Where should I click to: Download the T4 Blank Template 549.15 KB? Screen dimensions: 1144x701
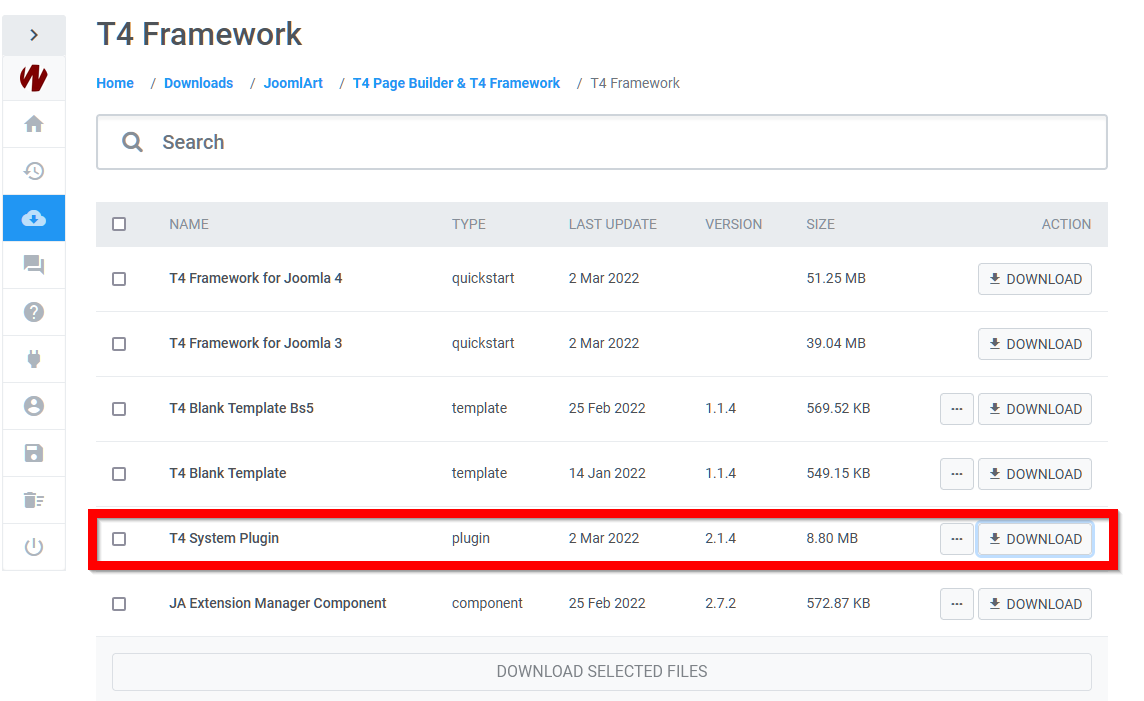1035,473
